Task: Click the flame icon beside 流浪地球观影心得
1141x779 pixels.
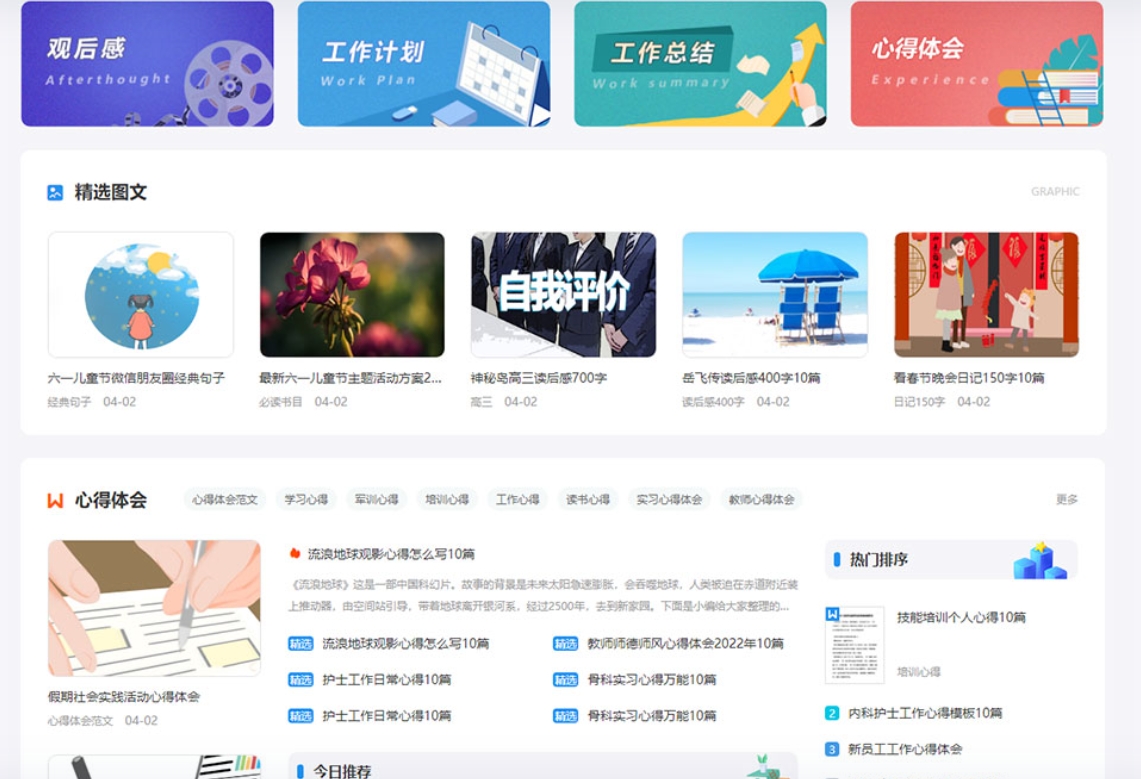Action: pyautogui.click(x=295, y=554)
